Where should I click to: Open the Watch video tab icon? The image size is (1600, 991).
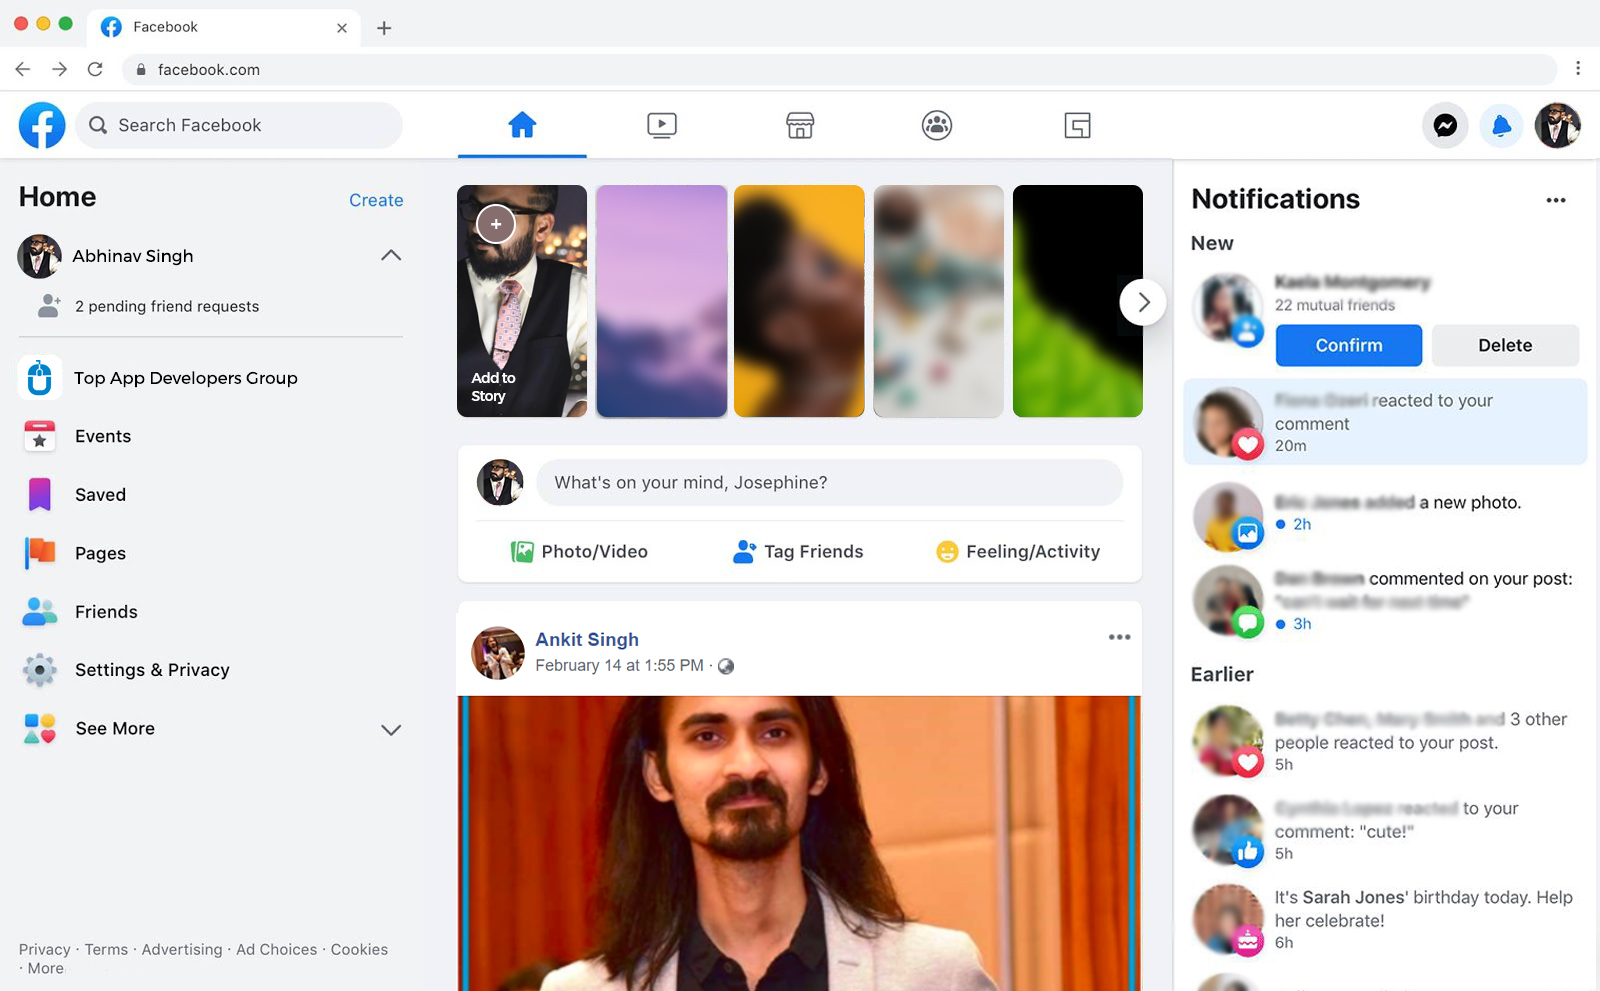[661, 126]
